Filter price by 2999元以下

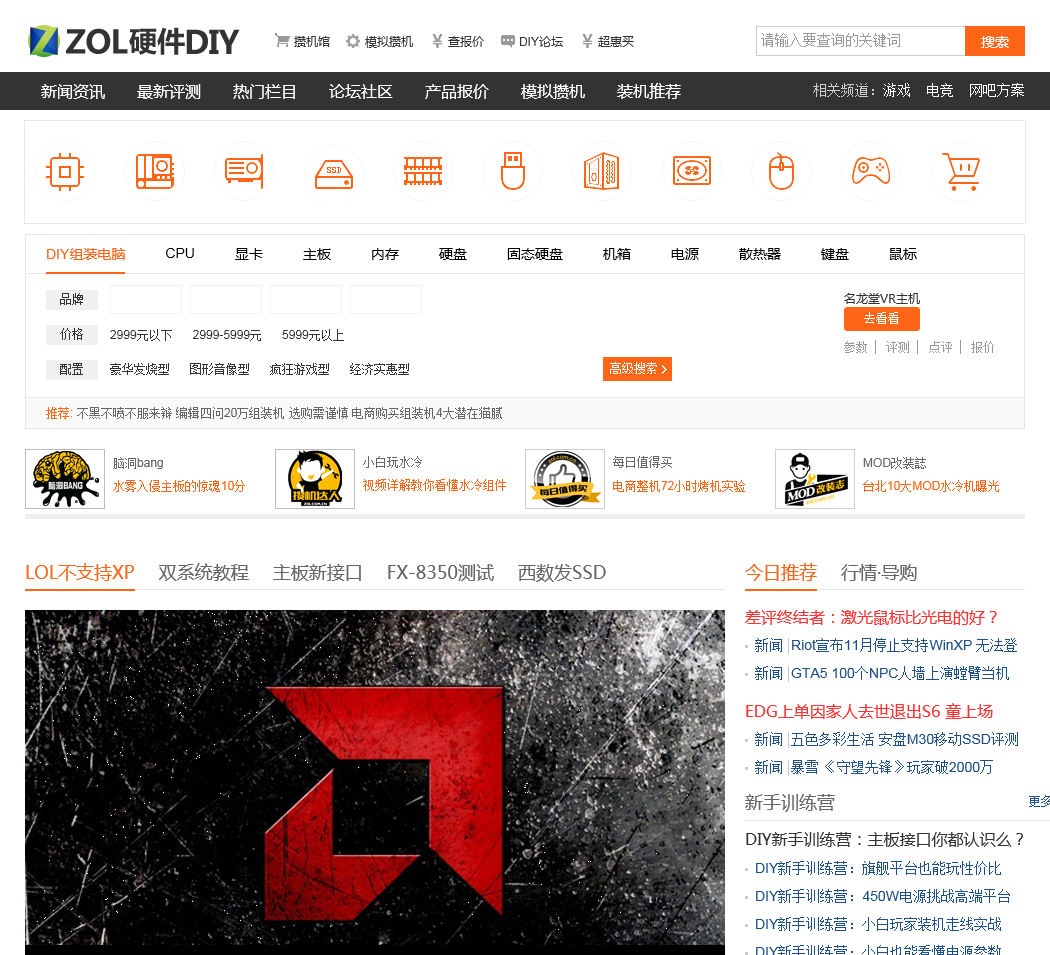(x=141, y=335)
